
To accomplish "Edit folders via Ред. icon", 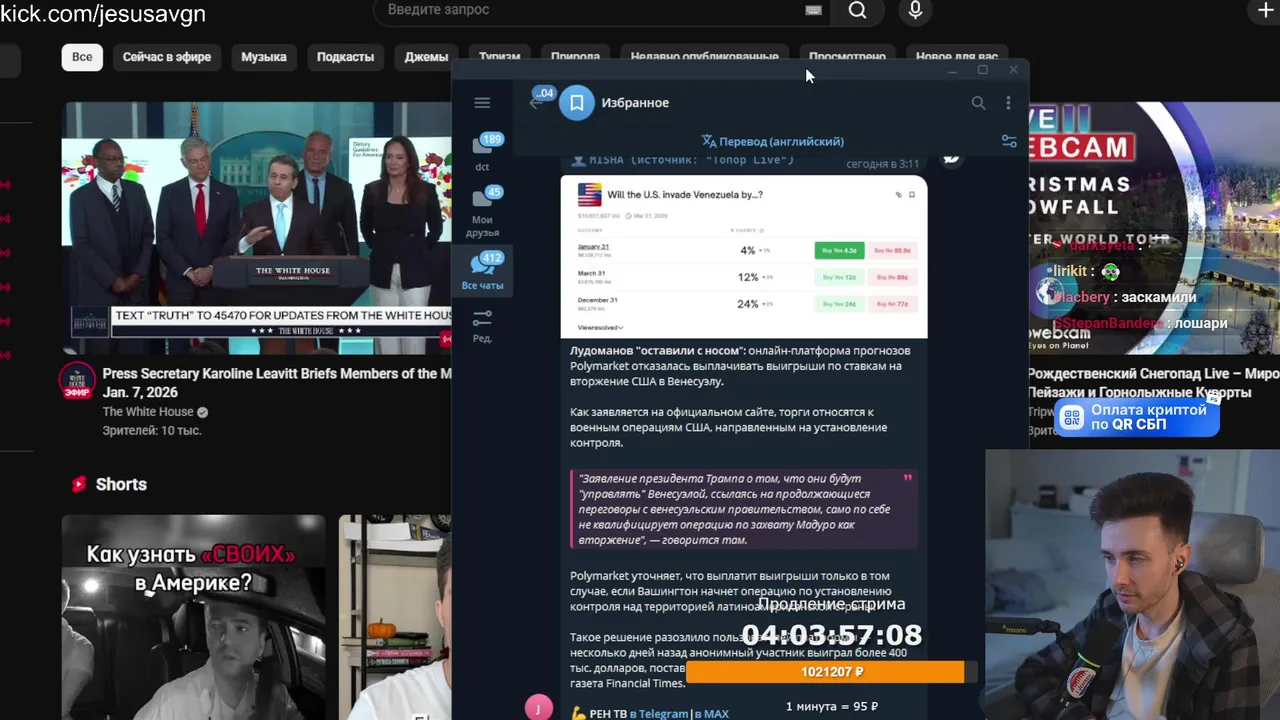I will [482, 326].
